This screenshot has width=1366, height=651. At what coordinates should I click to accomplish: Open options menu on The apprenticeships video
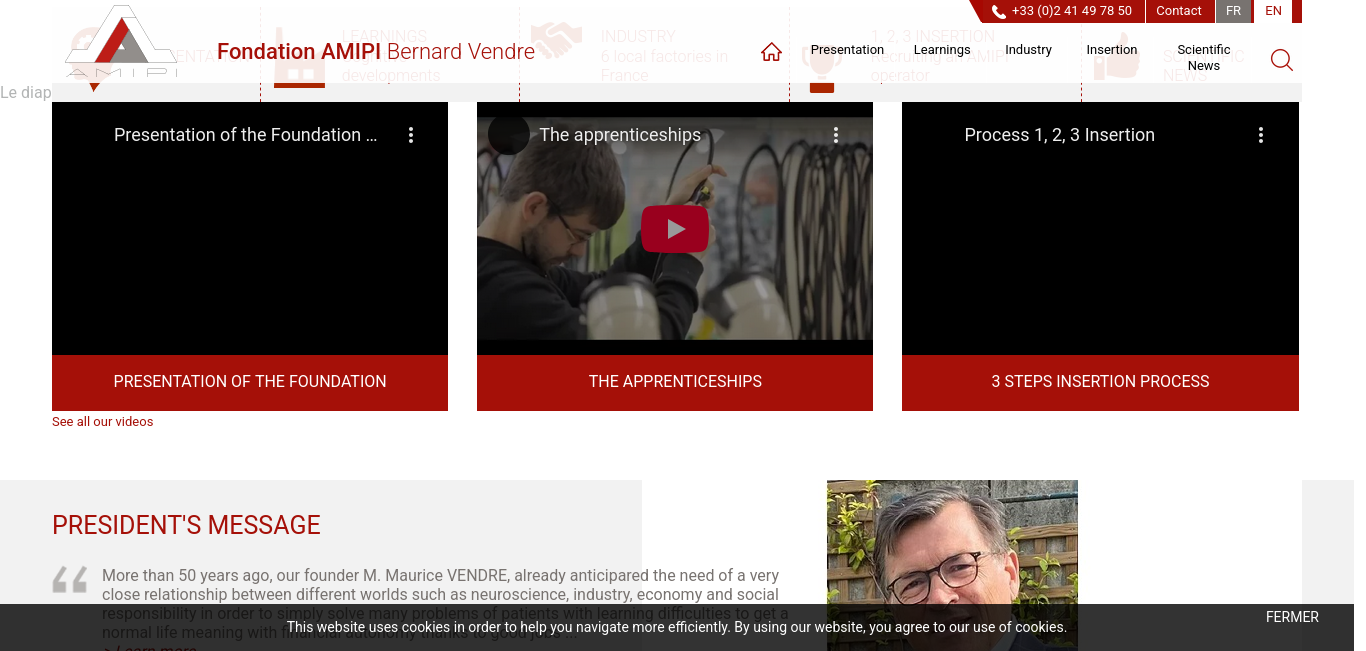click(x=836, y=135)
